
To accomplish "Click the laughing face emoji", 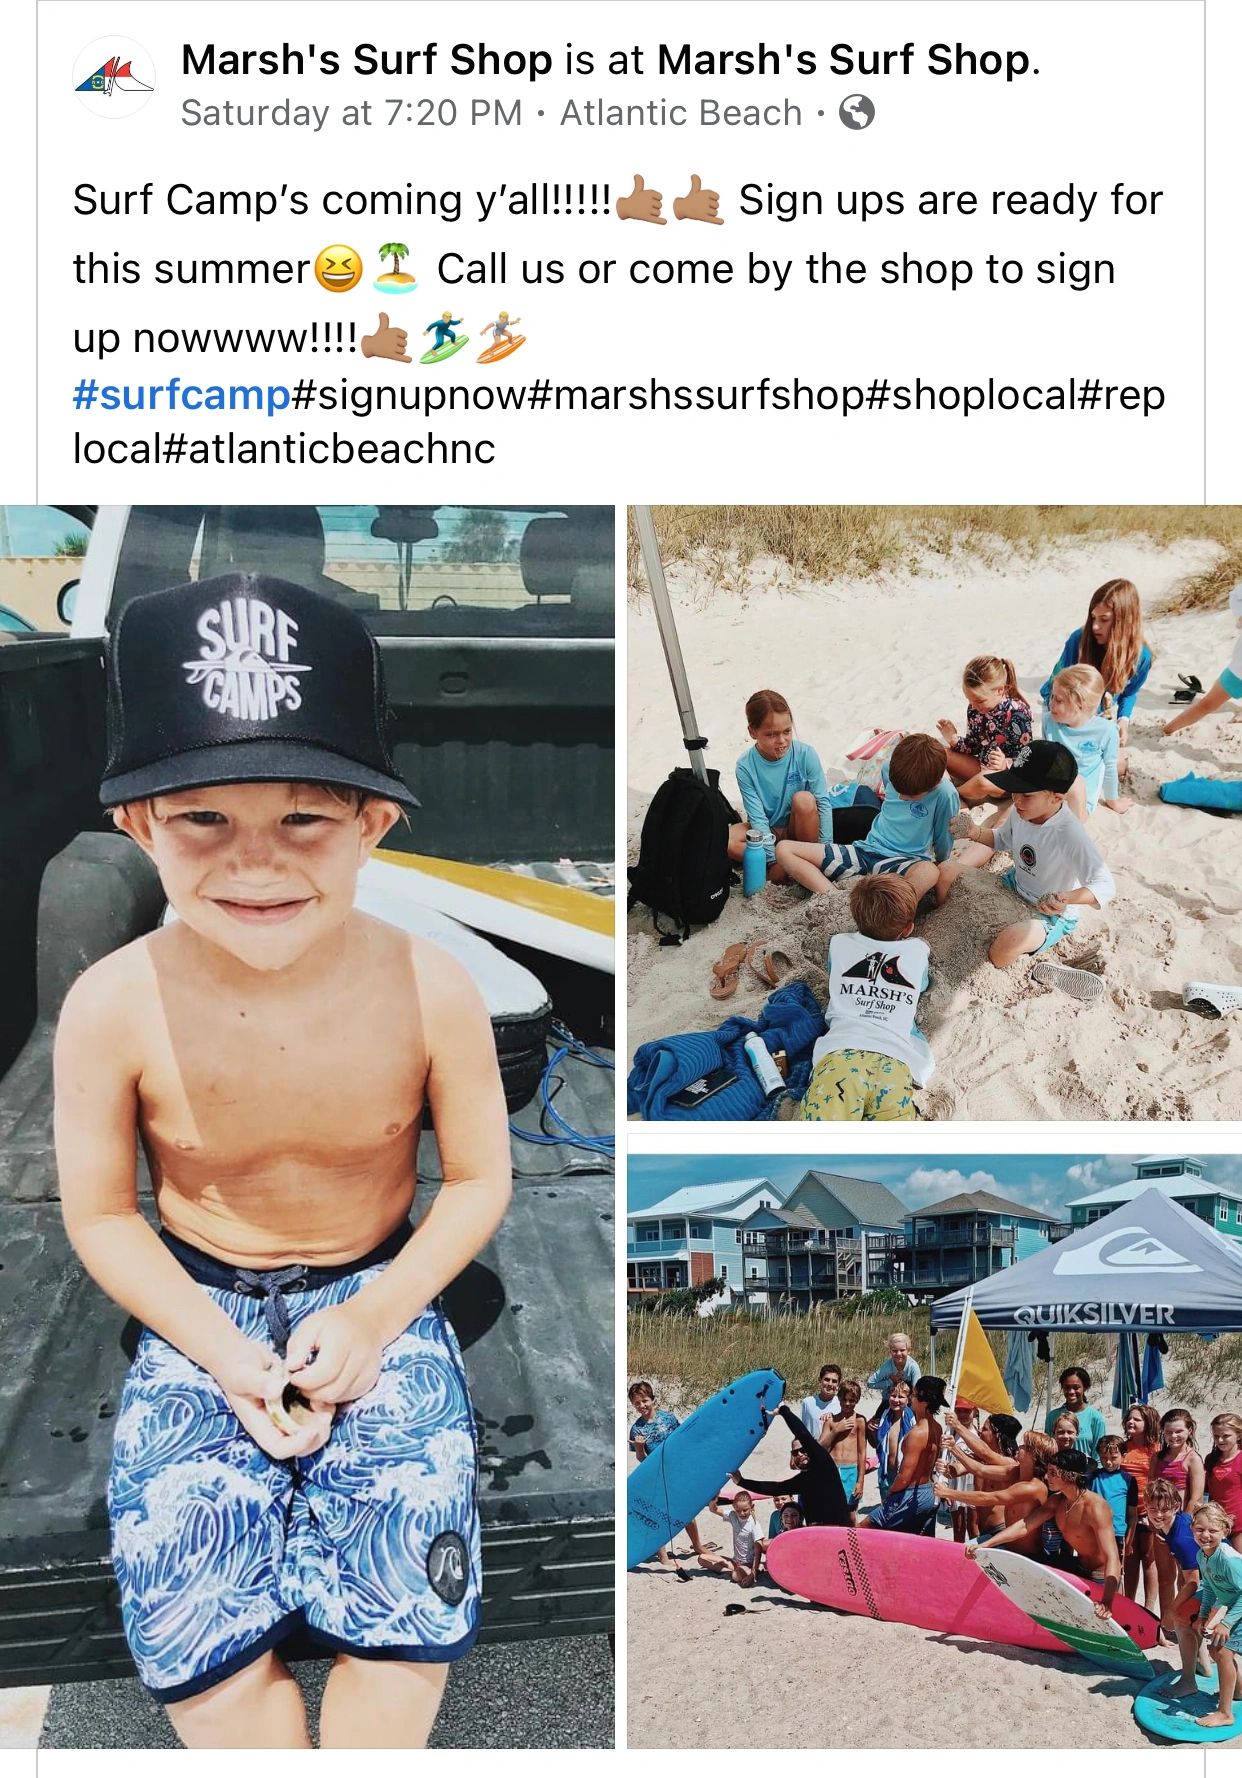I will pyautogui.click(x=339, y=270).
